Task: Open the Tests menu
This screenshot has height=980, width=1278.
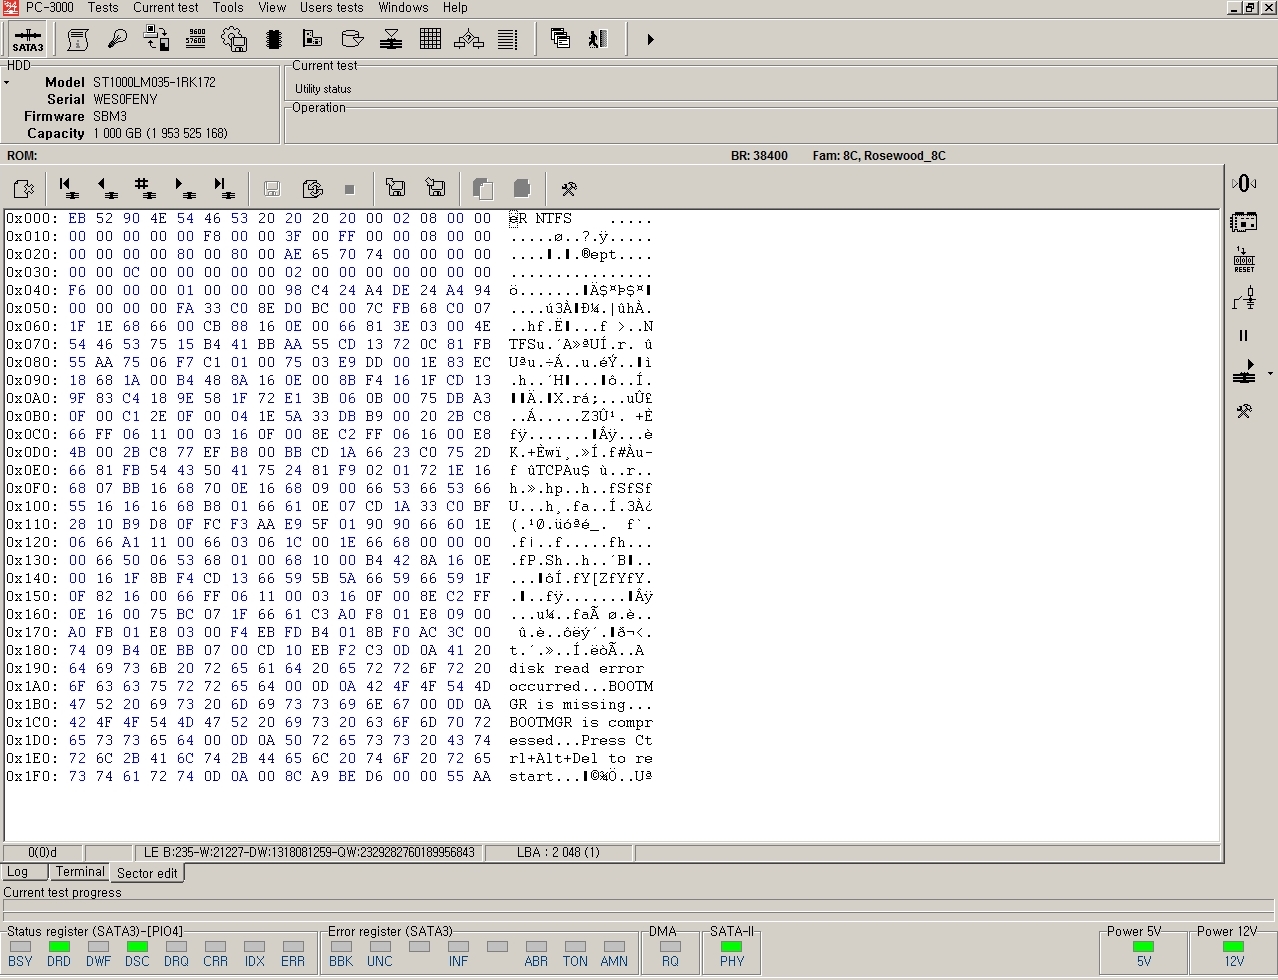Action: coord(103,7)
